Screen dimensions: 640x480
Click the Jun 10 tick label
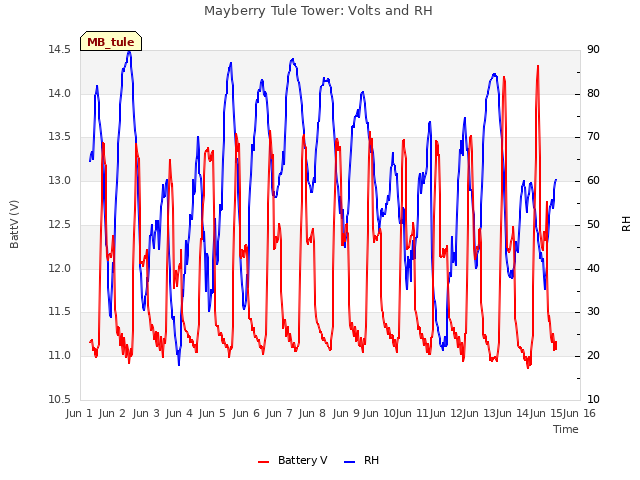[x=379, y=413]
